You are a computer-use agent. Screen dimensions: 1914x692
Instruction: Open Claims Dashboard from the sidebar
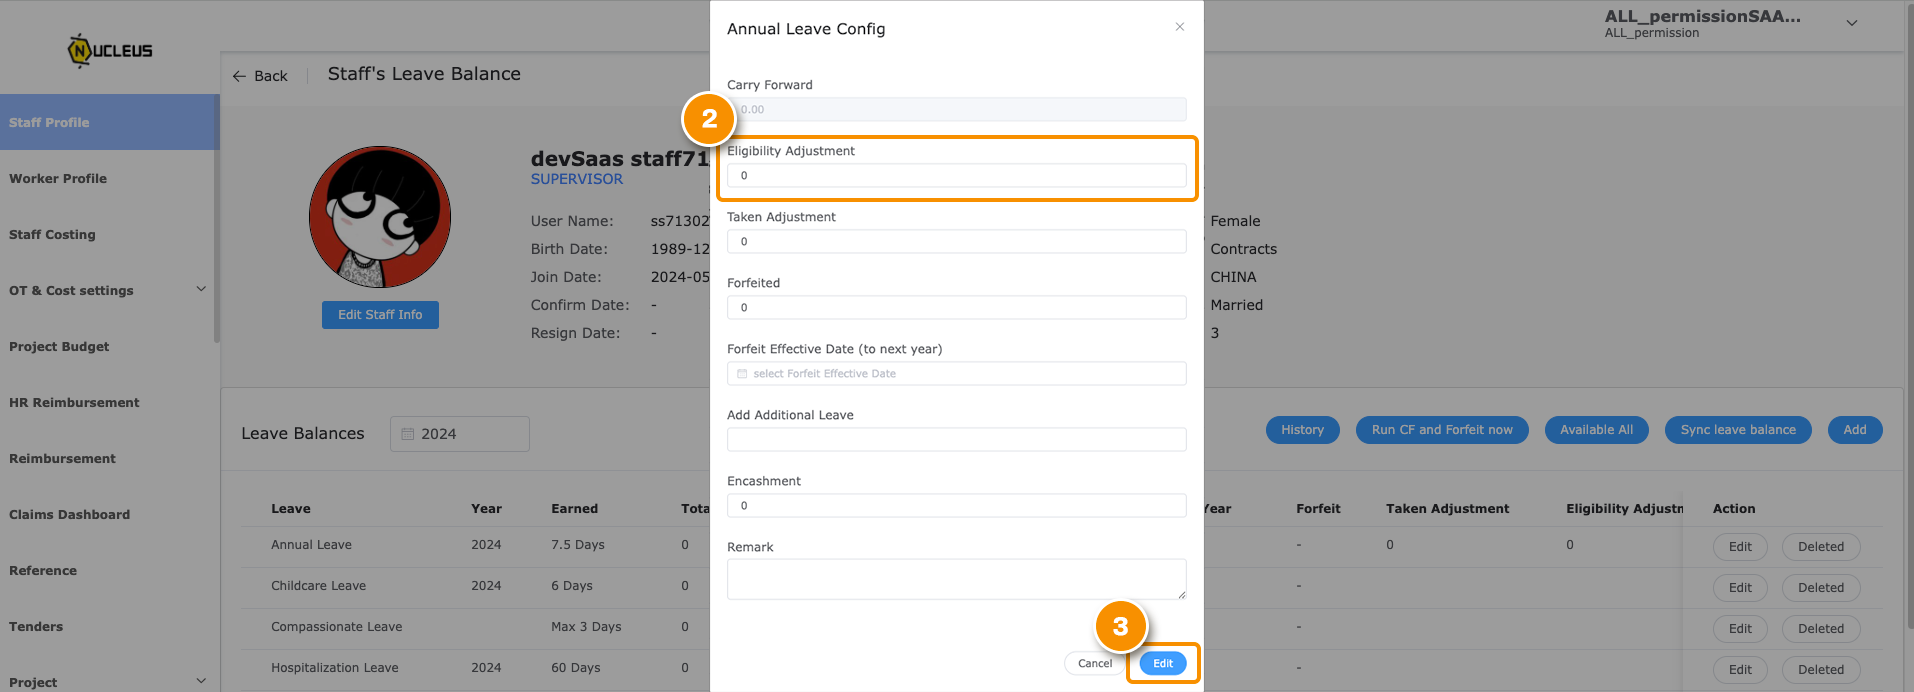point(70,515)
